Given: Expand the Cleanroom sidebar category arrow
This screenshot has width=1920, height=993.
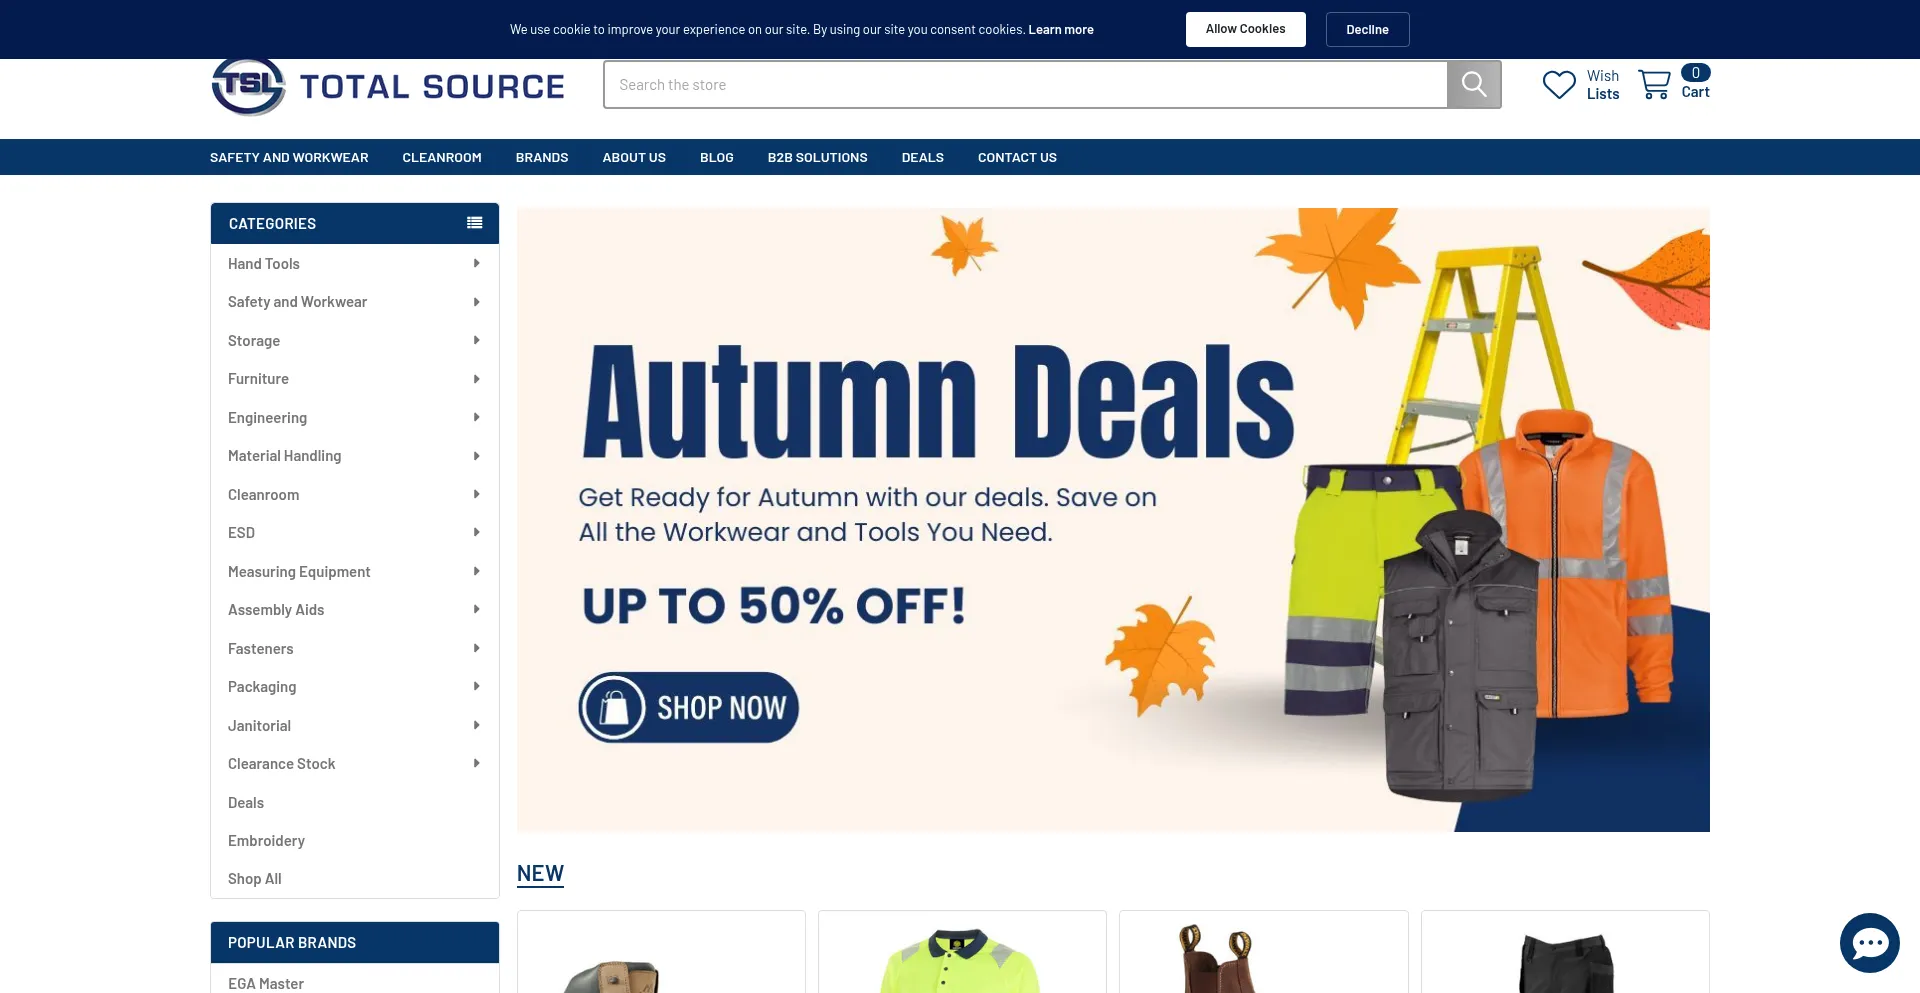Looking at the screenshot, I should tap(476, 494).
